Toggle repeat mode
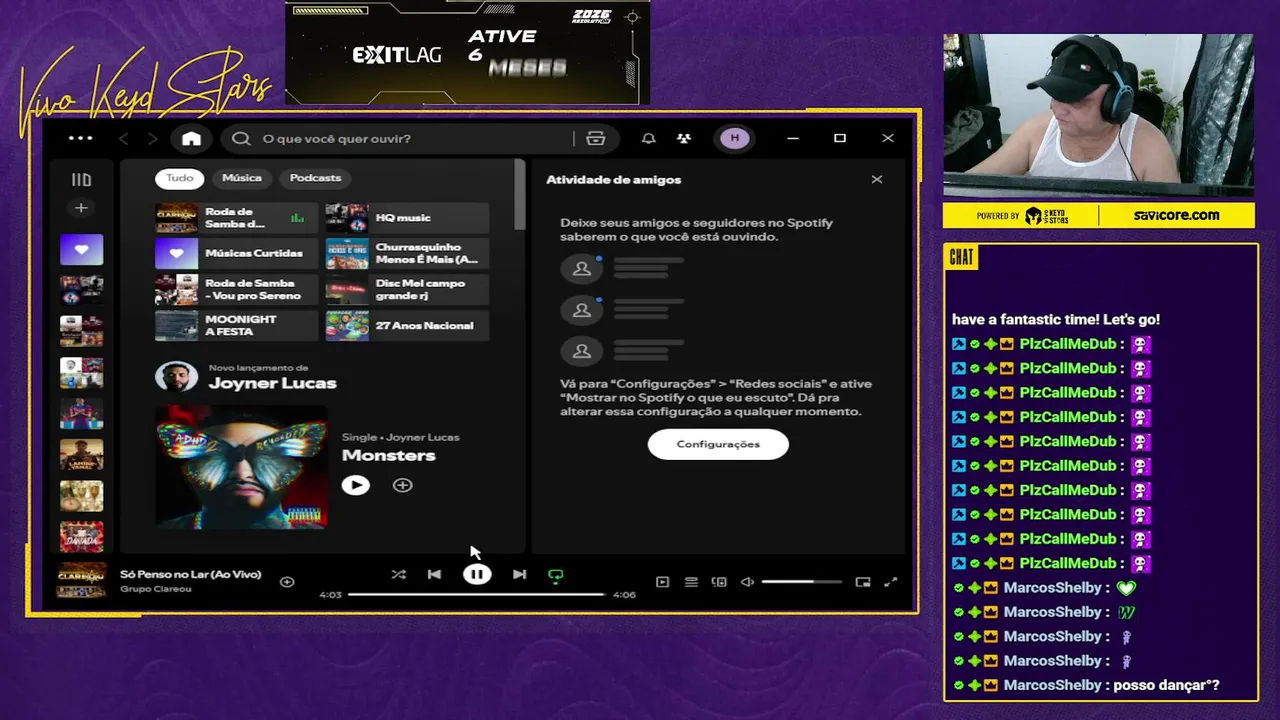The width and height of the screenshot is (1280, 720). 556,575
